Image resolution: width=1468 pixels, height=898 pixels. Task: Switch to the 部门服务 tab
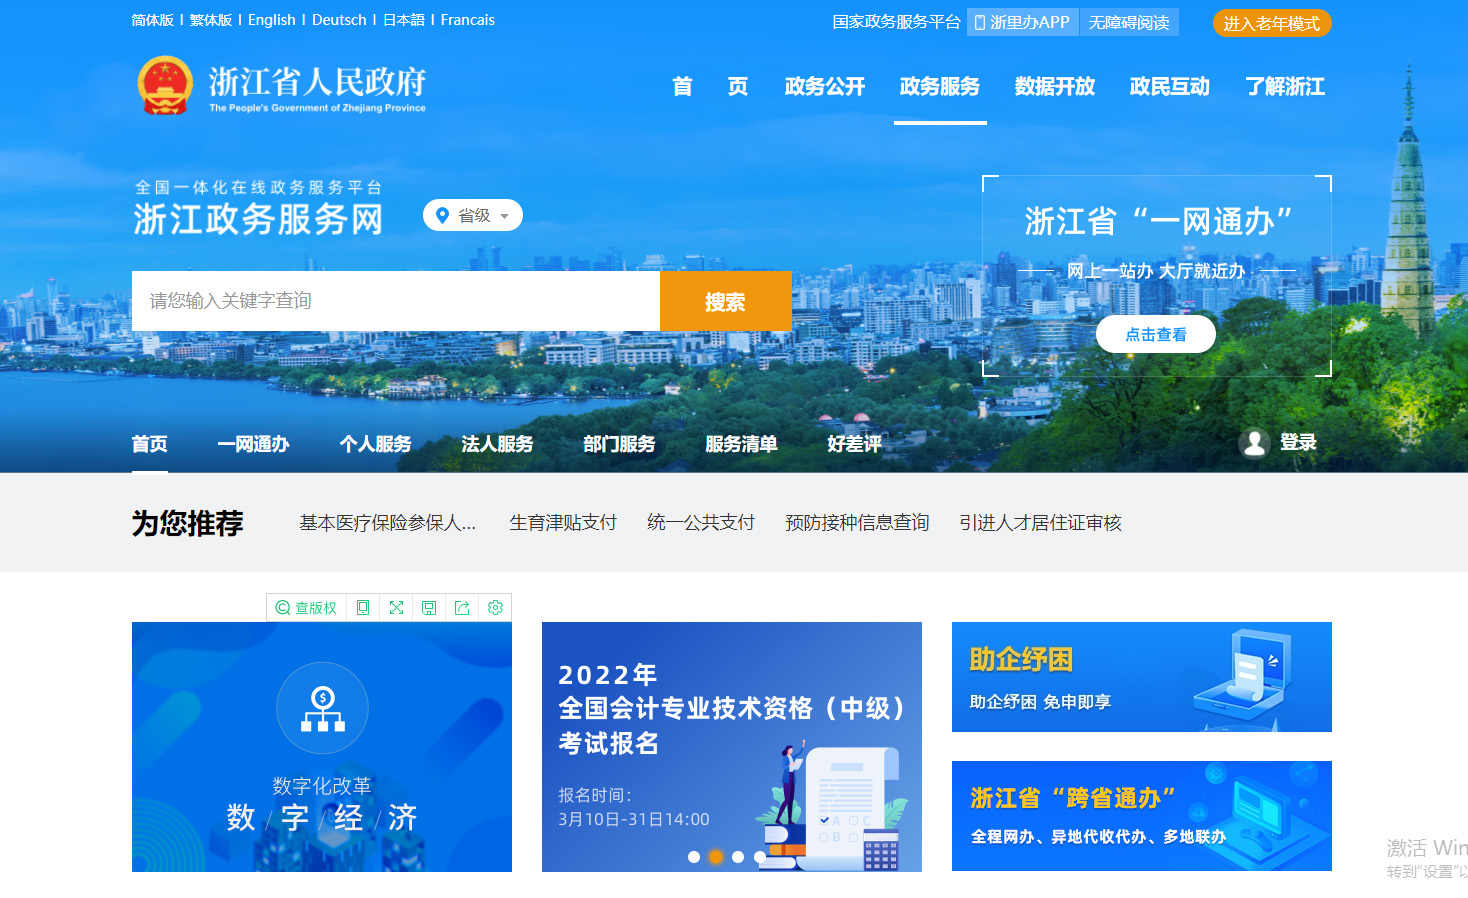pos(620,444)
